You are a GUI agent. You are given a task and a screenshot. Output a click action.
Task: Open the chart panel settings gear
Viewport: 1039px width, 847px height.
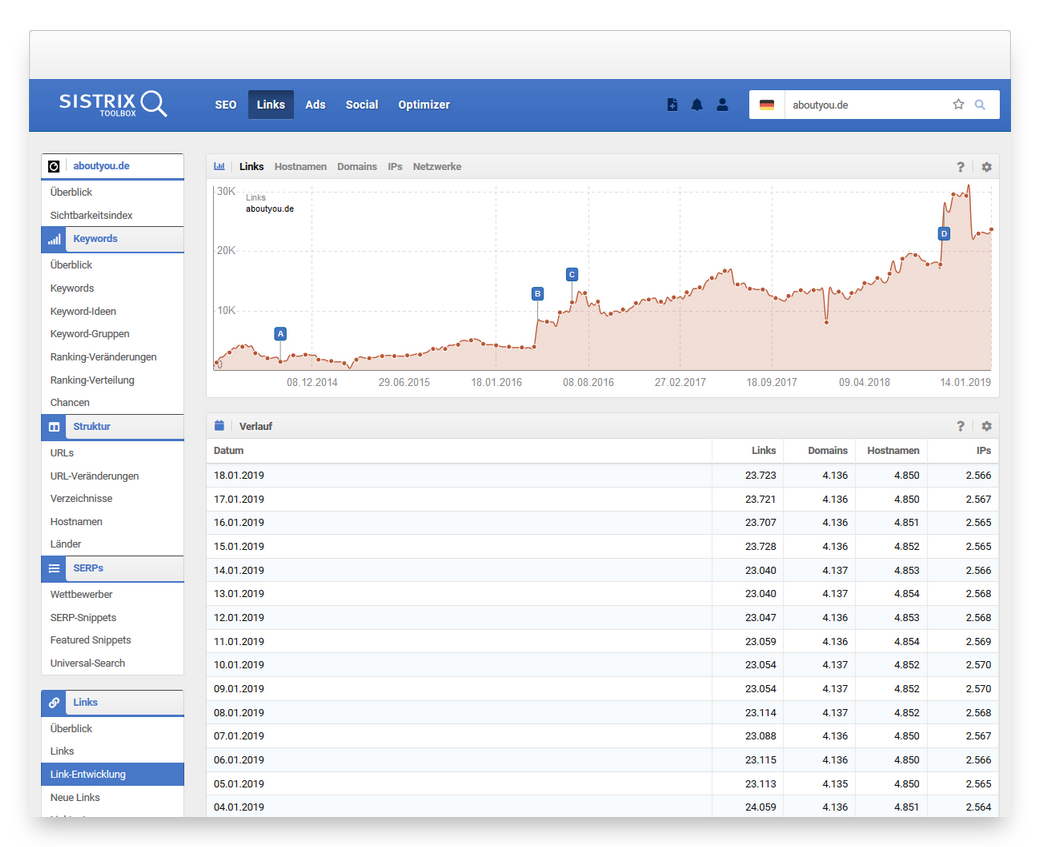click(x=986, y=167)
